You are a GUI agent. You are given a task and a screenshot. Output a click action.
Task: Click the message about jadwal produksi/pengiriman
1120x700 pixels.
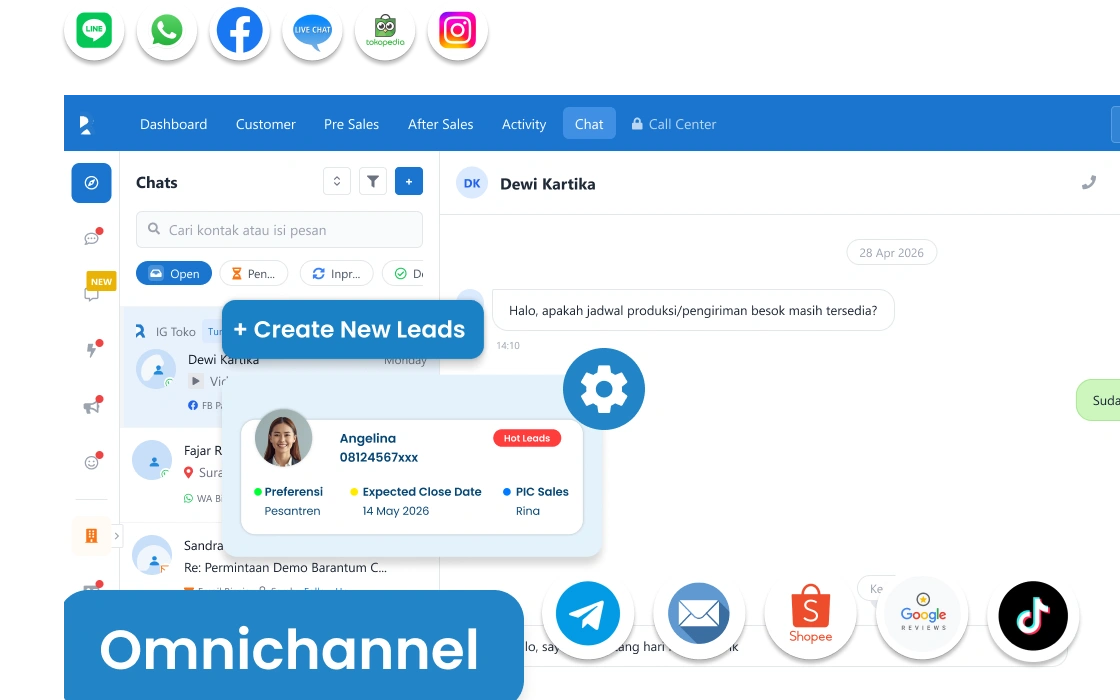[693, 310]
